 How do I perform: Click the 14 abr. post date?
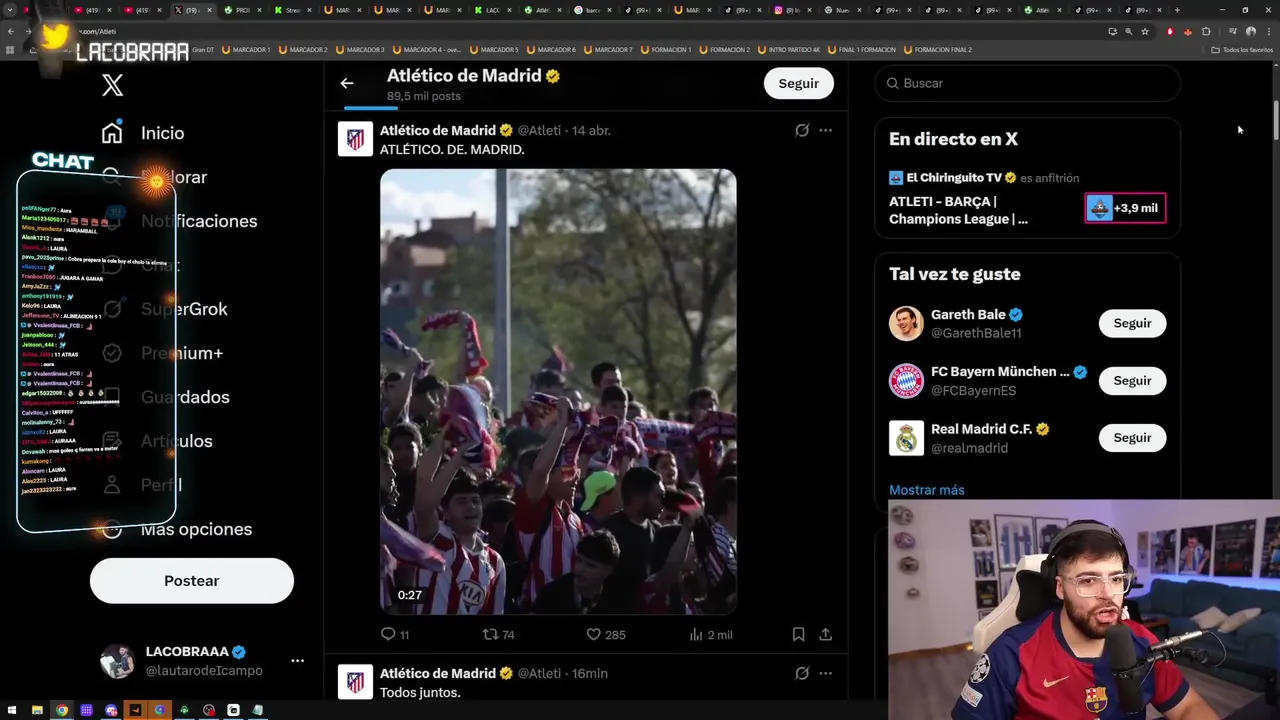pyautogui.click(x=591, y=130)
